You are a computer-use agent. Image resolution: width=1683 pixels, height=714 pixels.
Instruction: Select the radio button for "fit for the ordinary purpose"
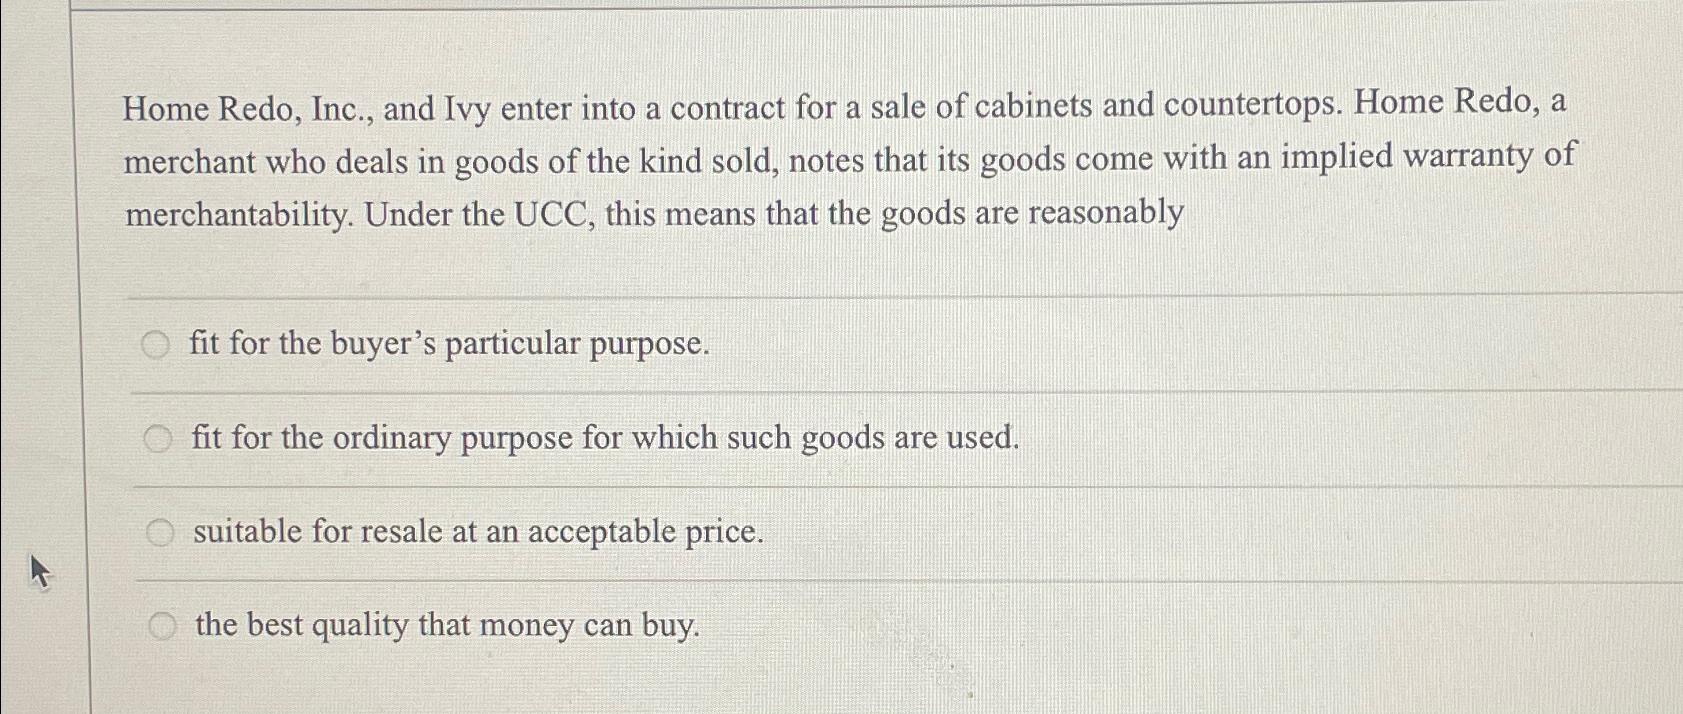pos(158,437)
